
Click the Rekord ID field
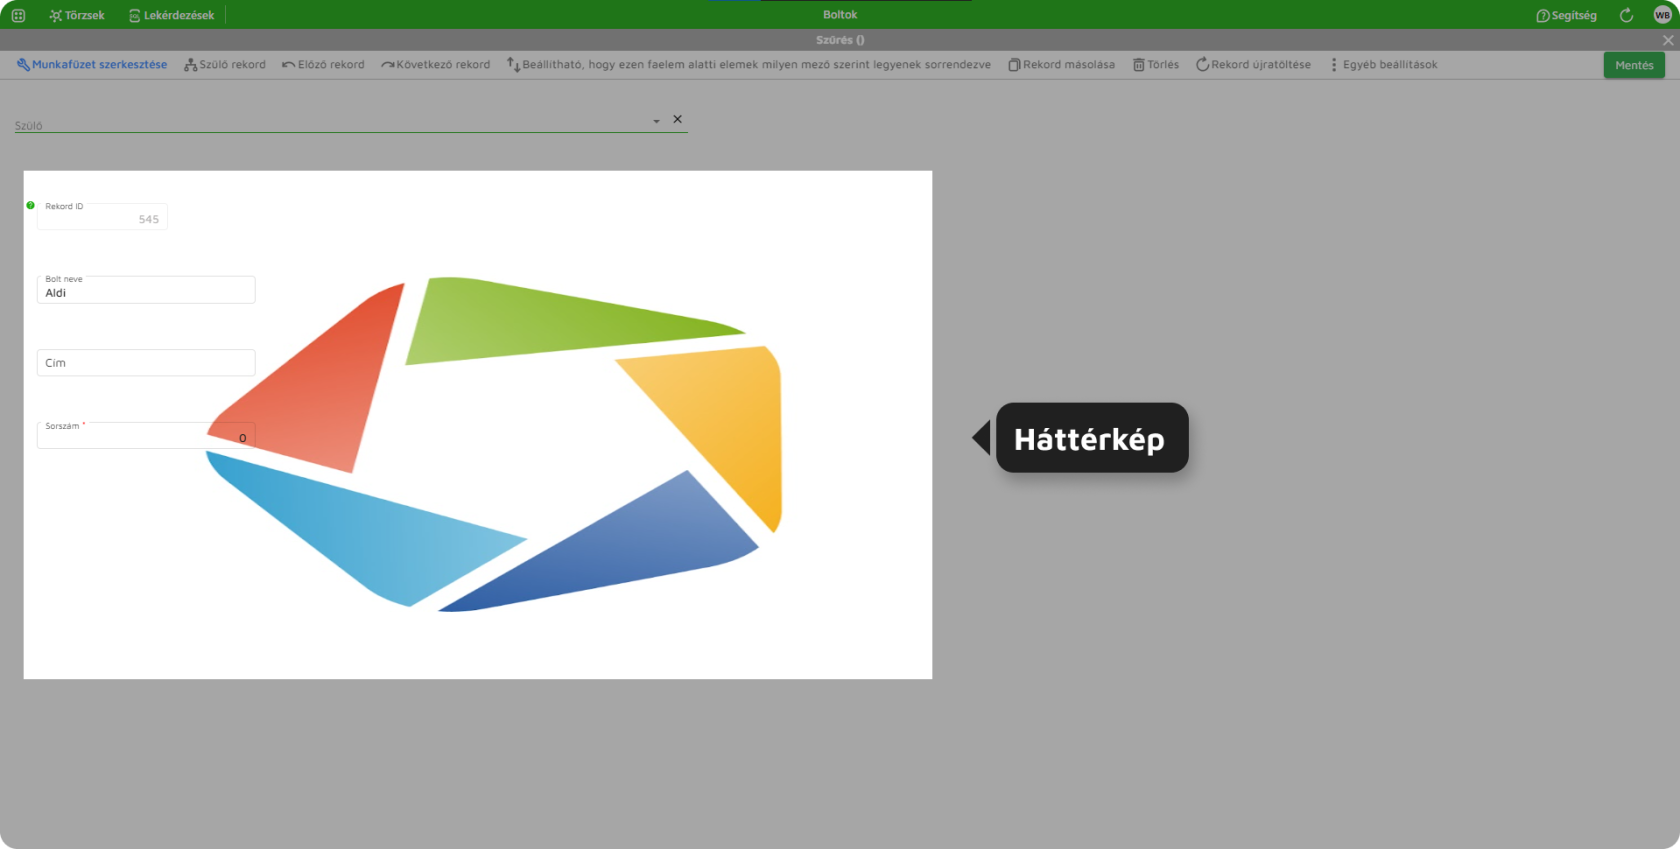click(x=102, y=216)
